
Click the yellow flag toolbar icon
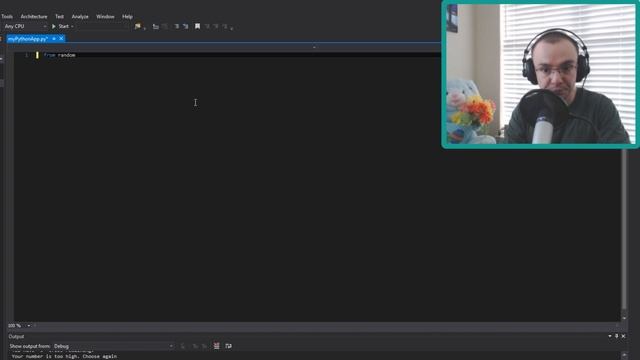point(138,26)
